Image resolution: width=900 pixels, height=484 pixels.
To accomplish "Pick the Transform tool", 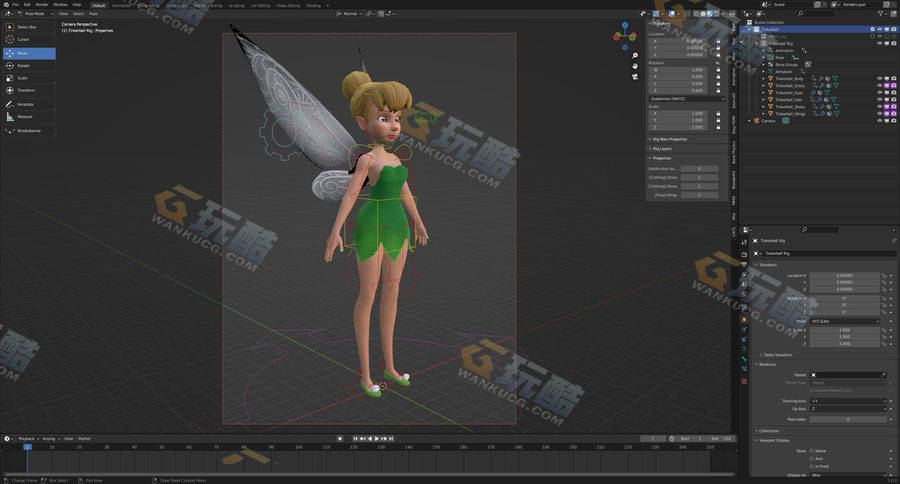I will click(29, 91).
